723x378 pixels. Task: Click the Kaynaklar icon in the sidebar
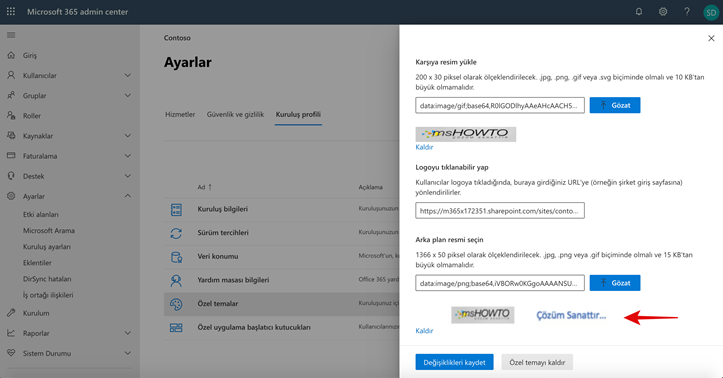coord(11,136)
